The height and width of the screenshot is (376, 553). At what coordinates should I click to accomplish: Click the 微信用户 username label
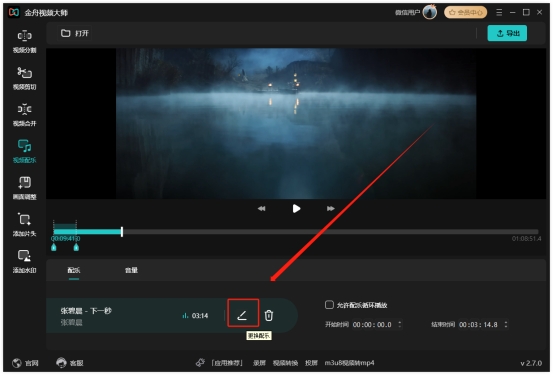pyautogui.click(x=407, y=13)
